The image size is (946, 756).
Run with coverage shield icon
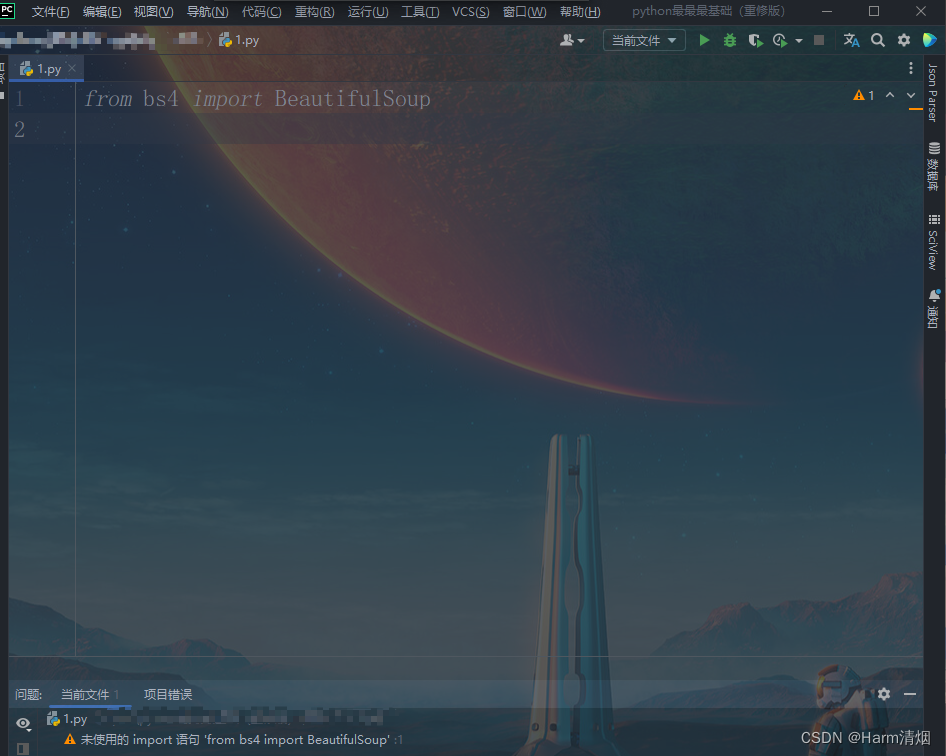(755, 40)
